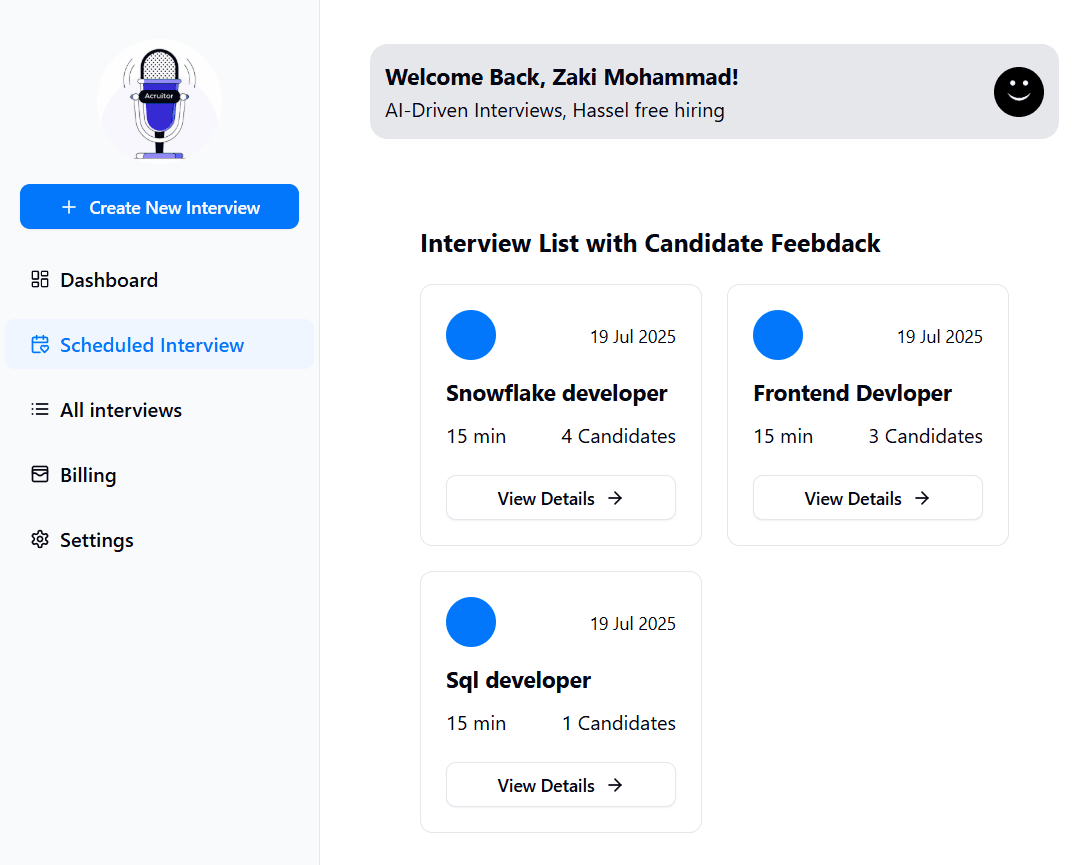This screenshot has width=1079, height=865.
Task: Click the blue circle on Frontend Devloper card
Action: pyautogui.click(x=778, y=335)
